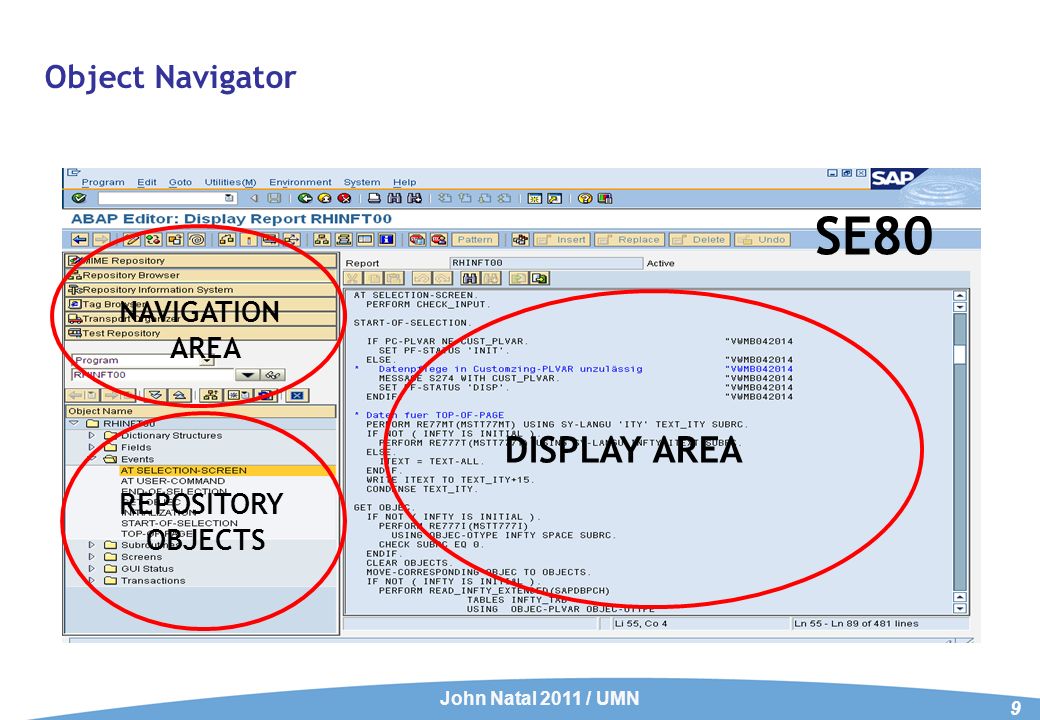The image size is (1040, 720).
Task: Open the Repository Browser
Action: point(201,275)
